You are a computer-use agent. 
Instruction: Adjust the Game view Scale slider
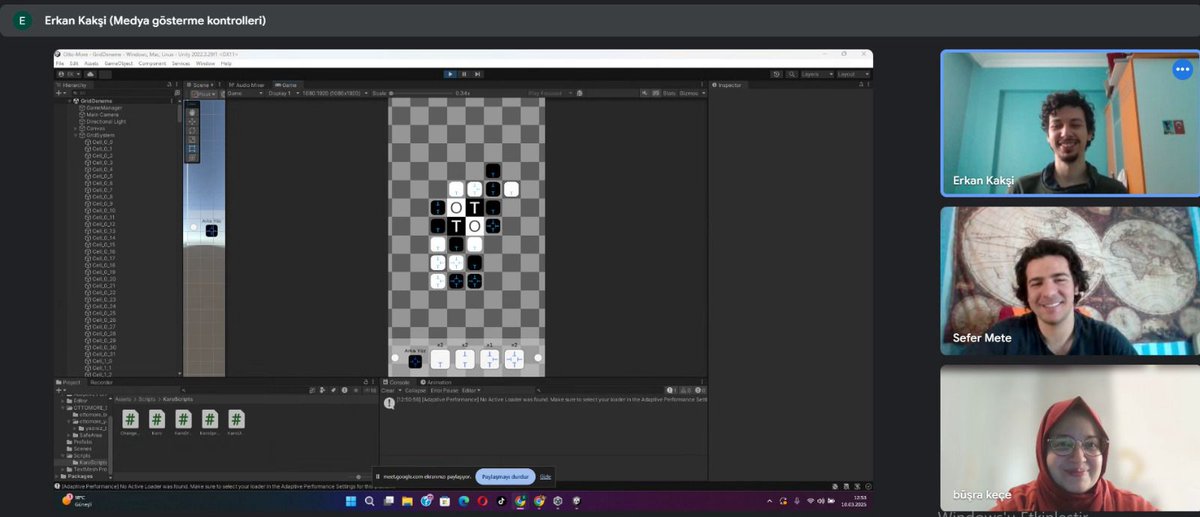(x=422, y=93)
